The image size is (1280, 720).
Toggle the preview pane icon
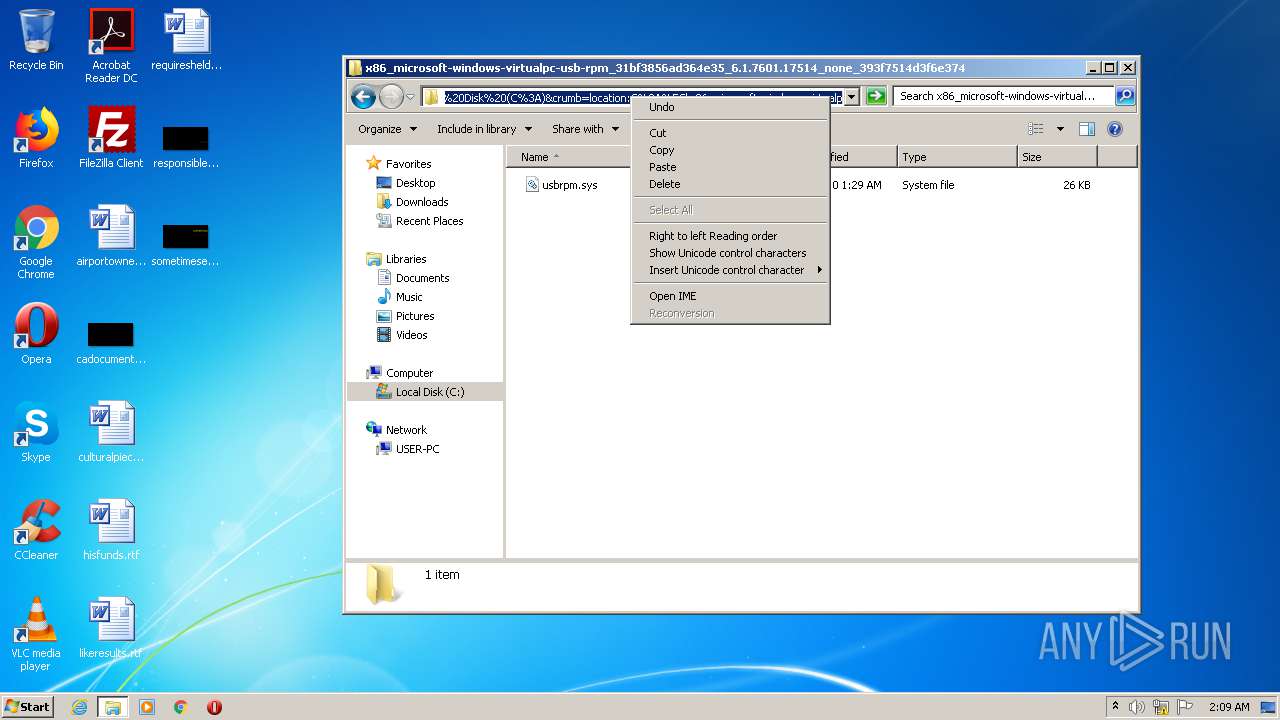click(1087, 129)
